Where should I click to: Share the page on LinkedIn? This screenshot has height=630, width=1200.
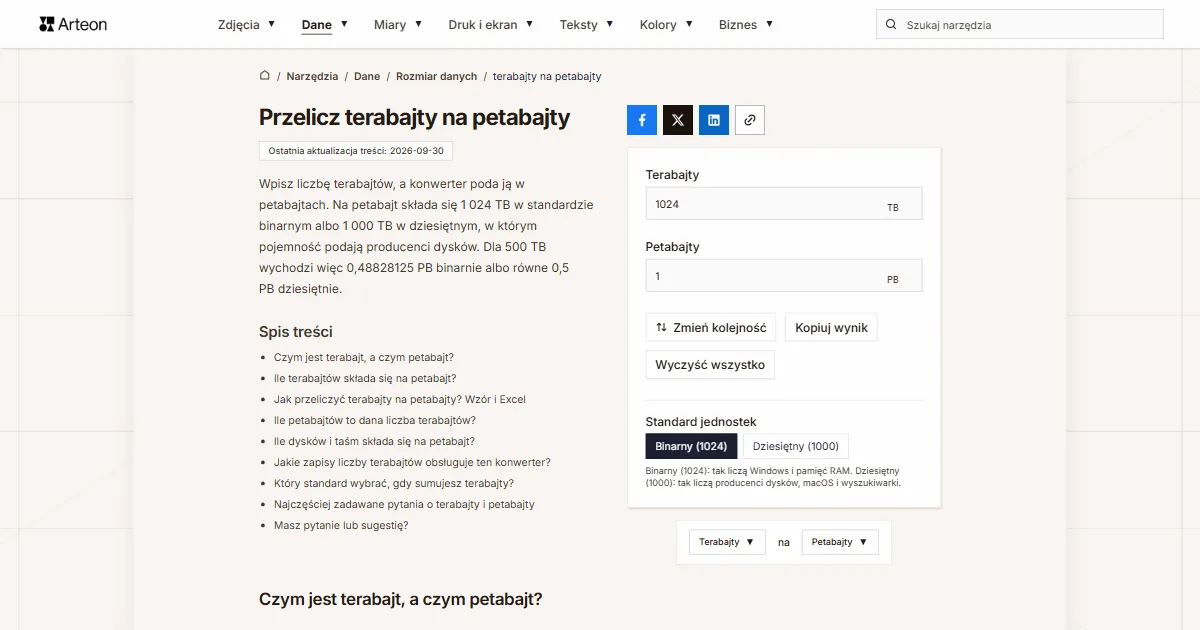714,120
